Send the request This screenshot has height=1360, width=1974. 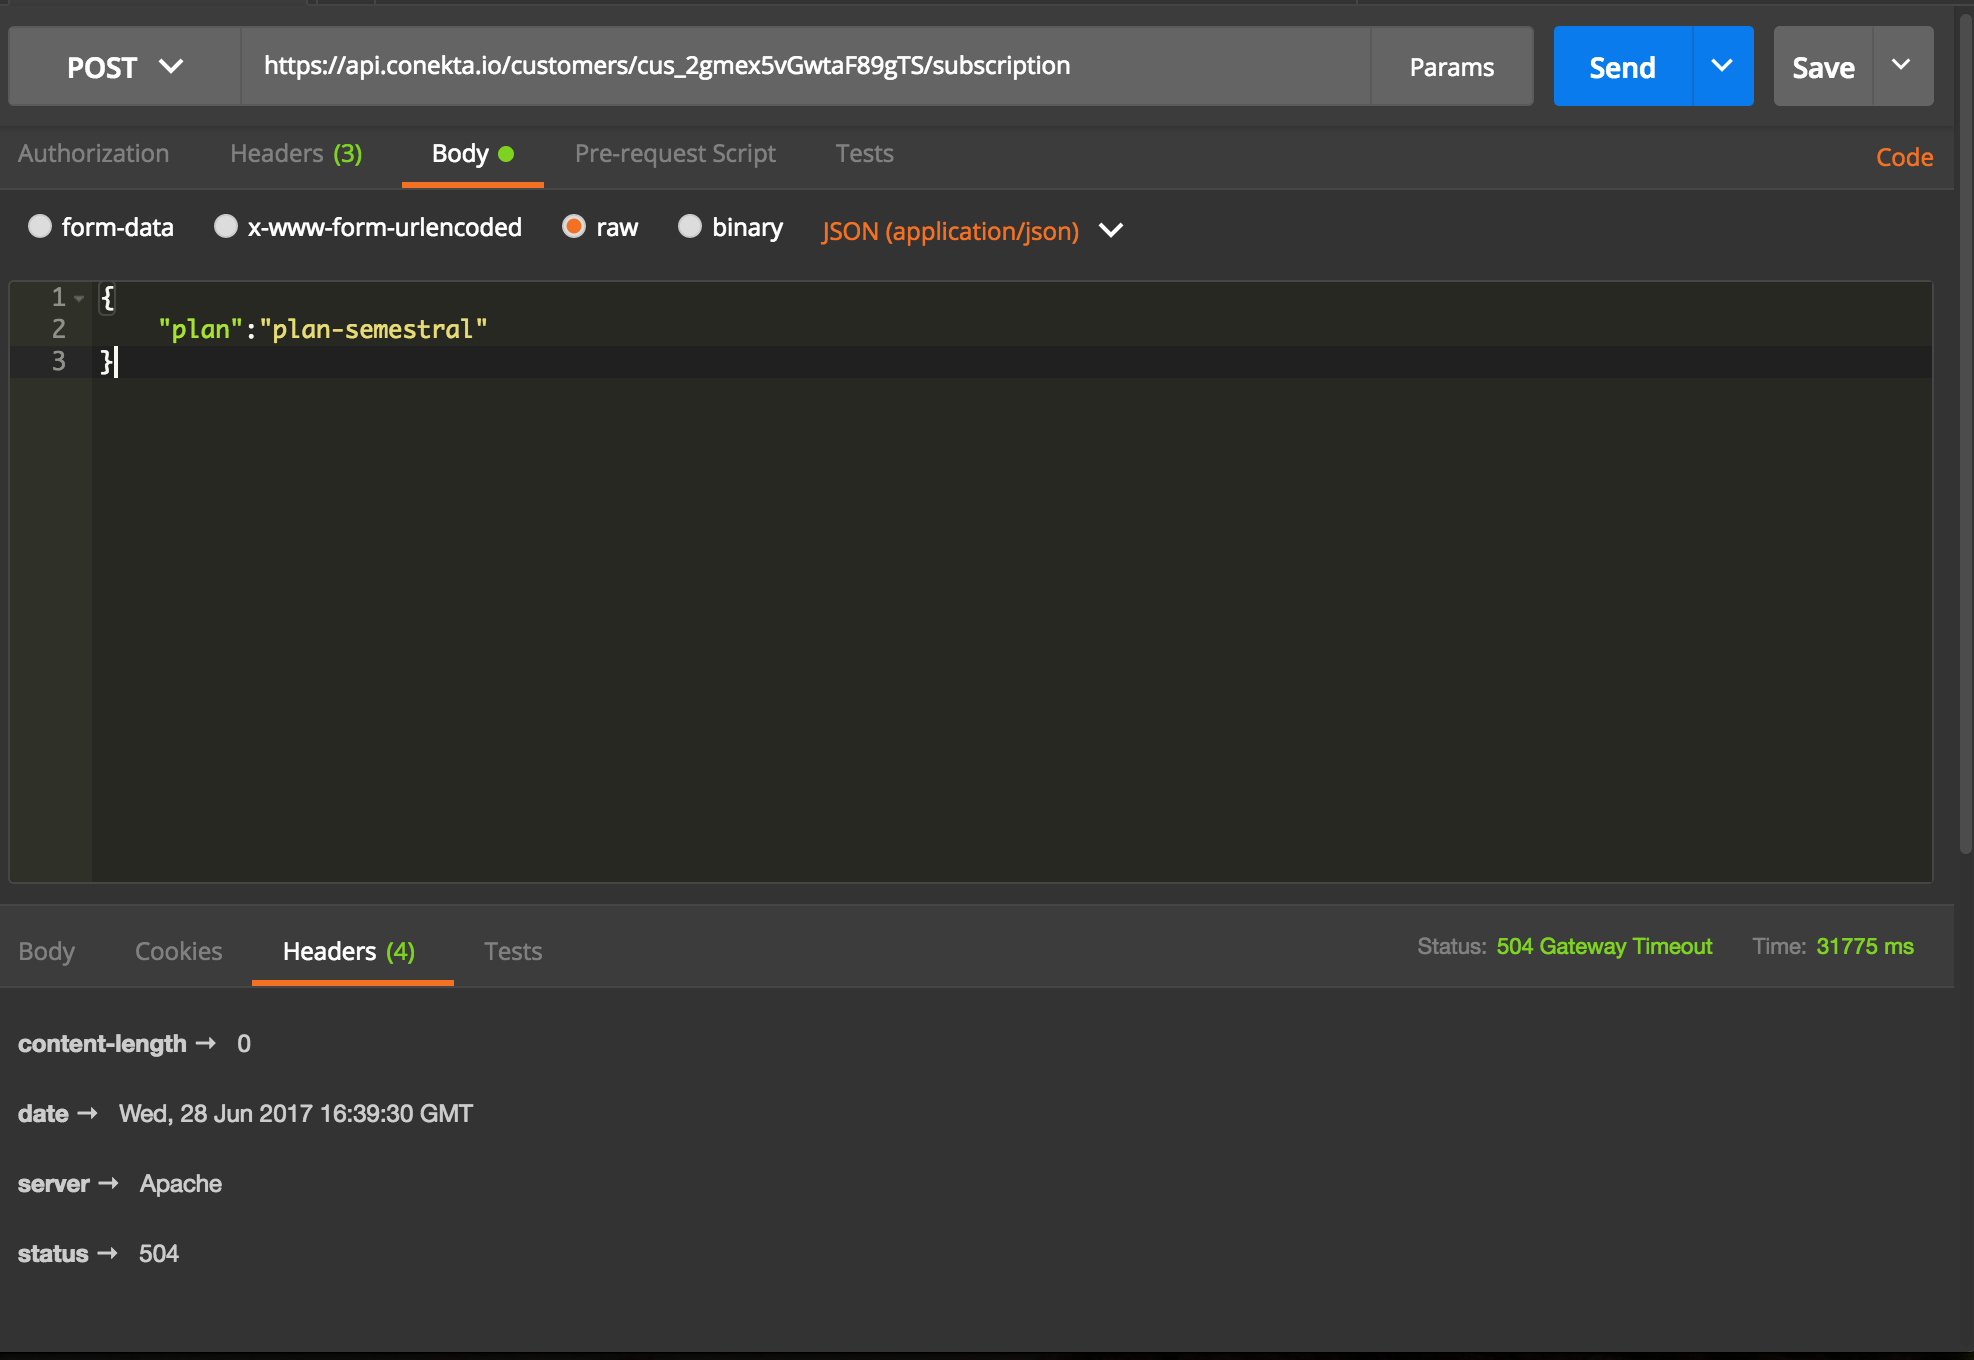[x=1621, y=66]
